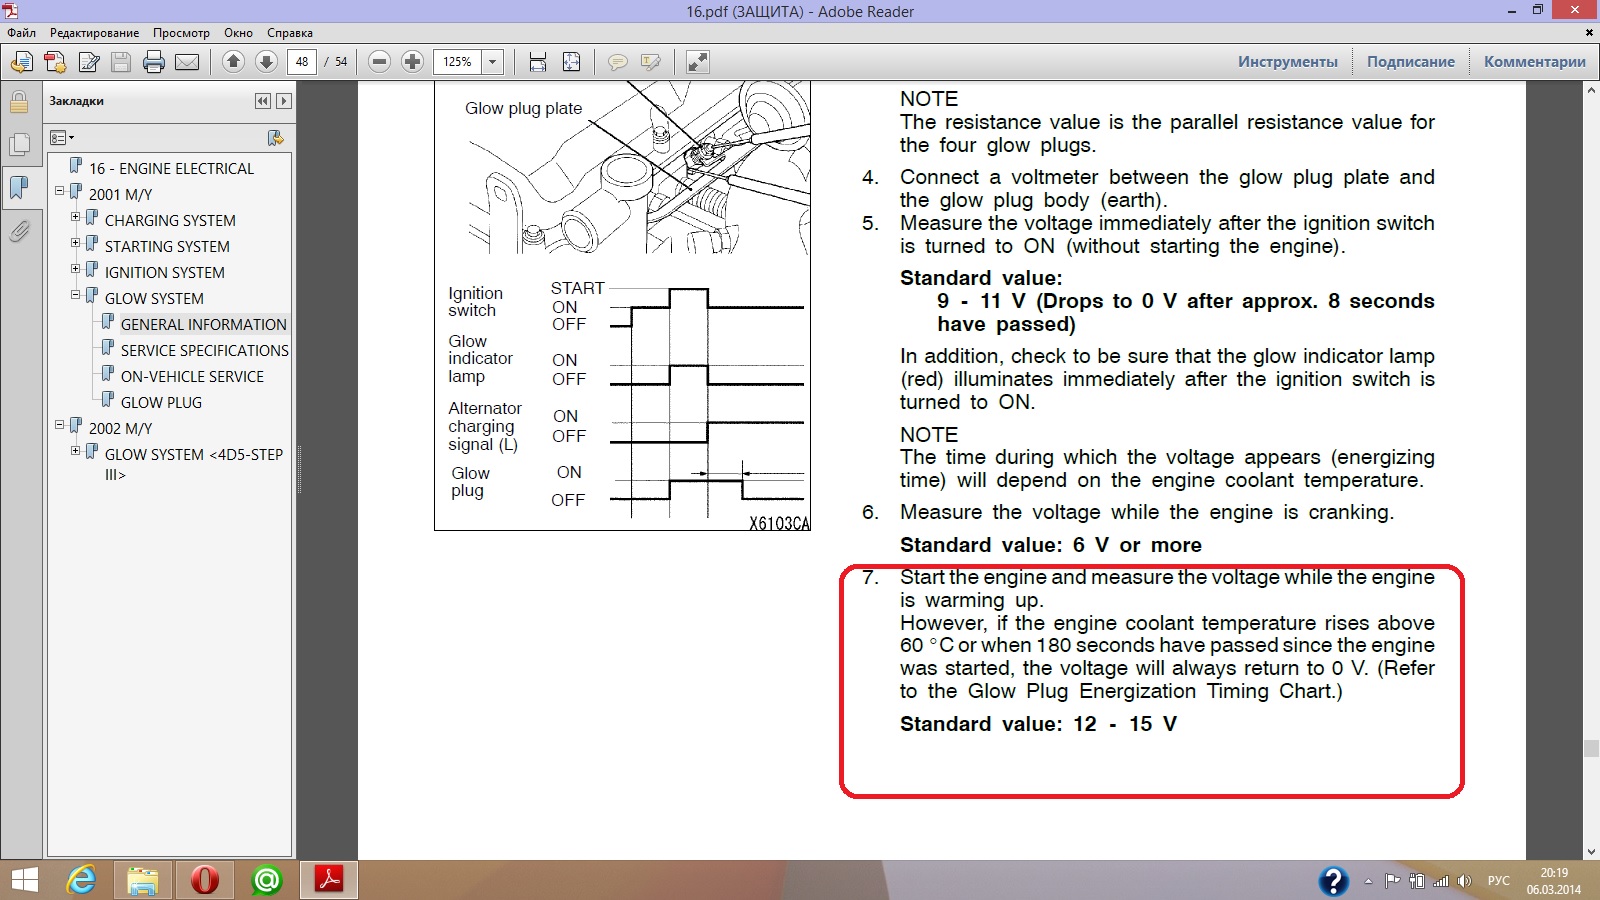Click the page number field showing 48
1600x900 pixels.
click(302, 62)
